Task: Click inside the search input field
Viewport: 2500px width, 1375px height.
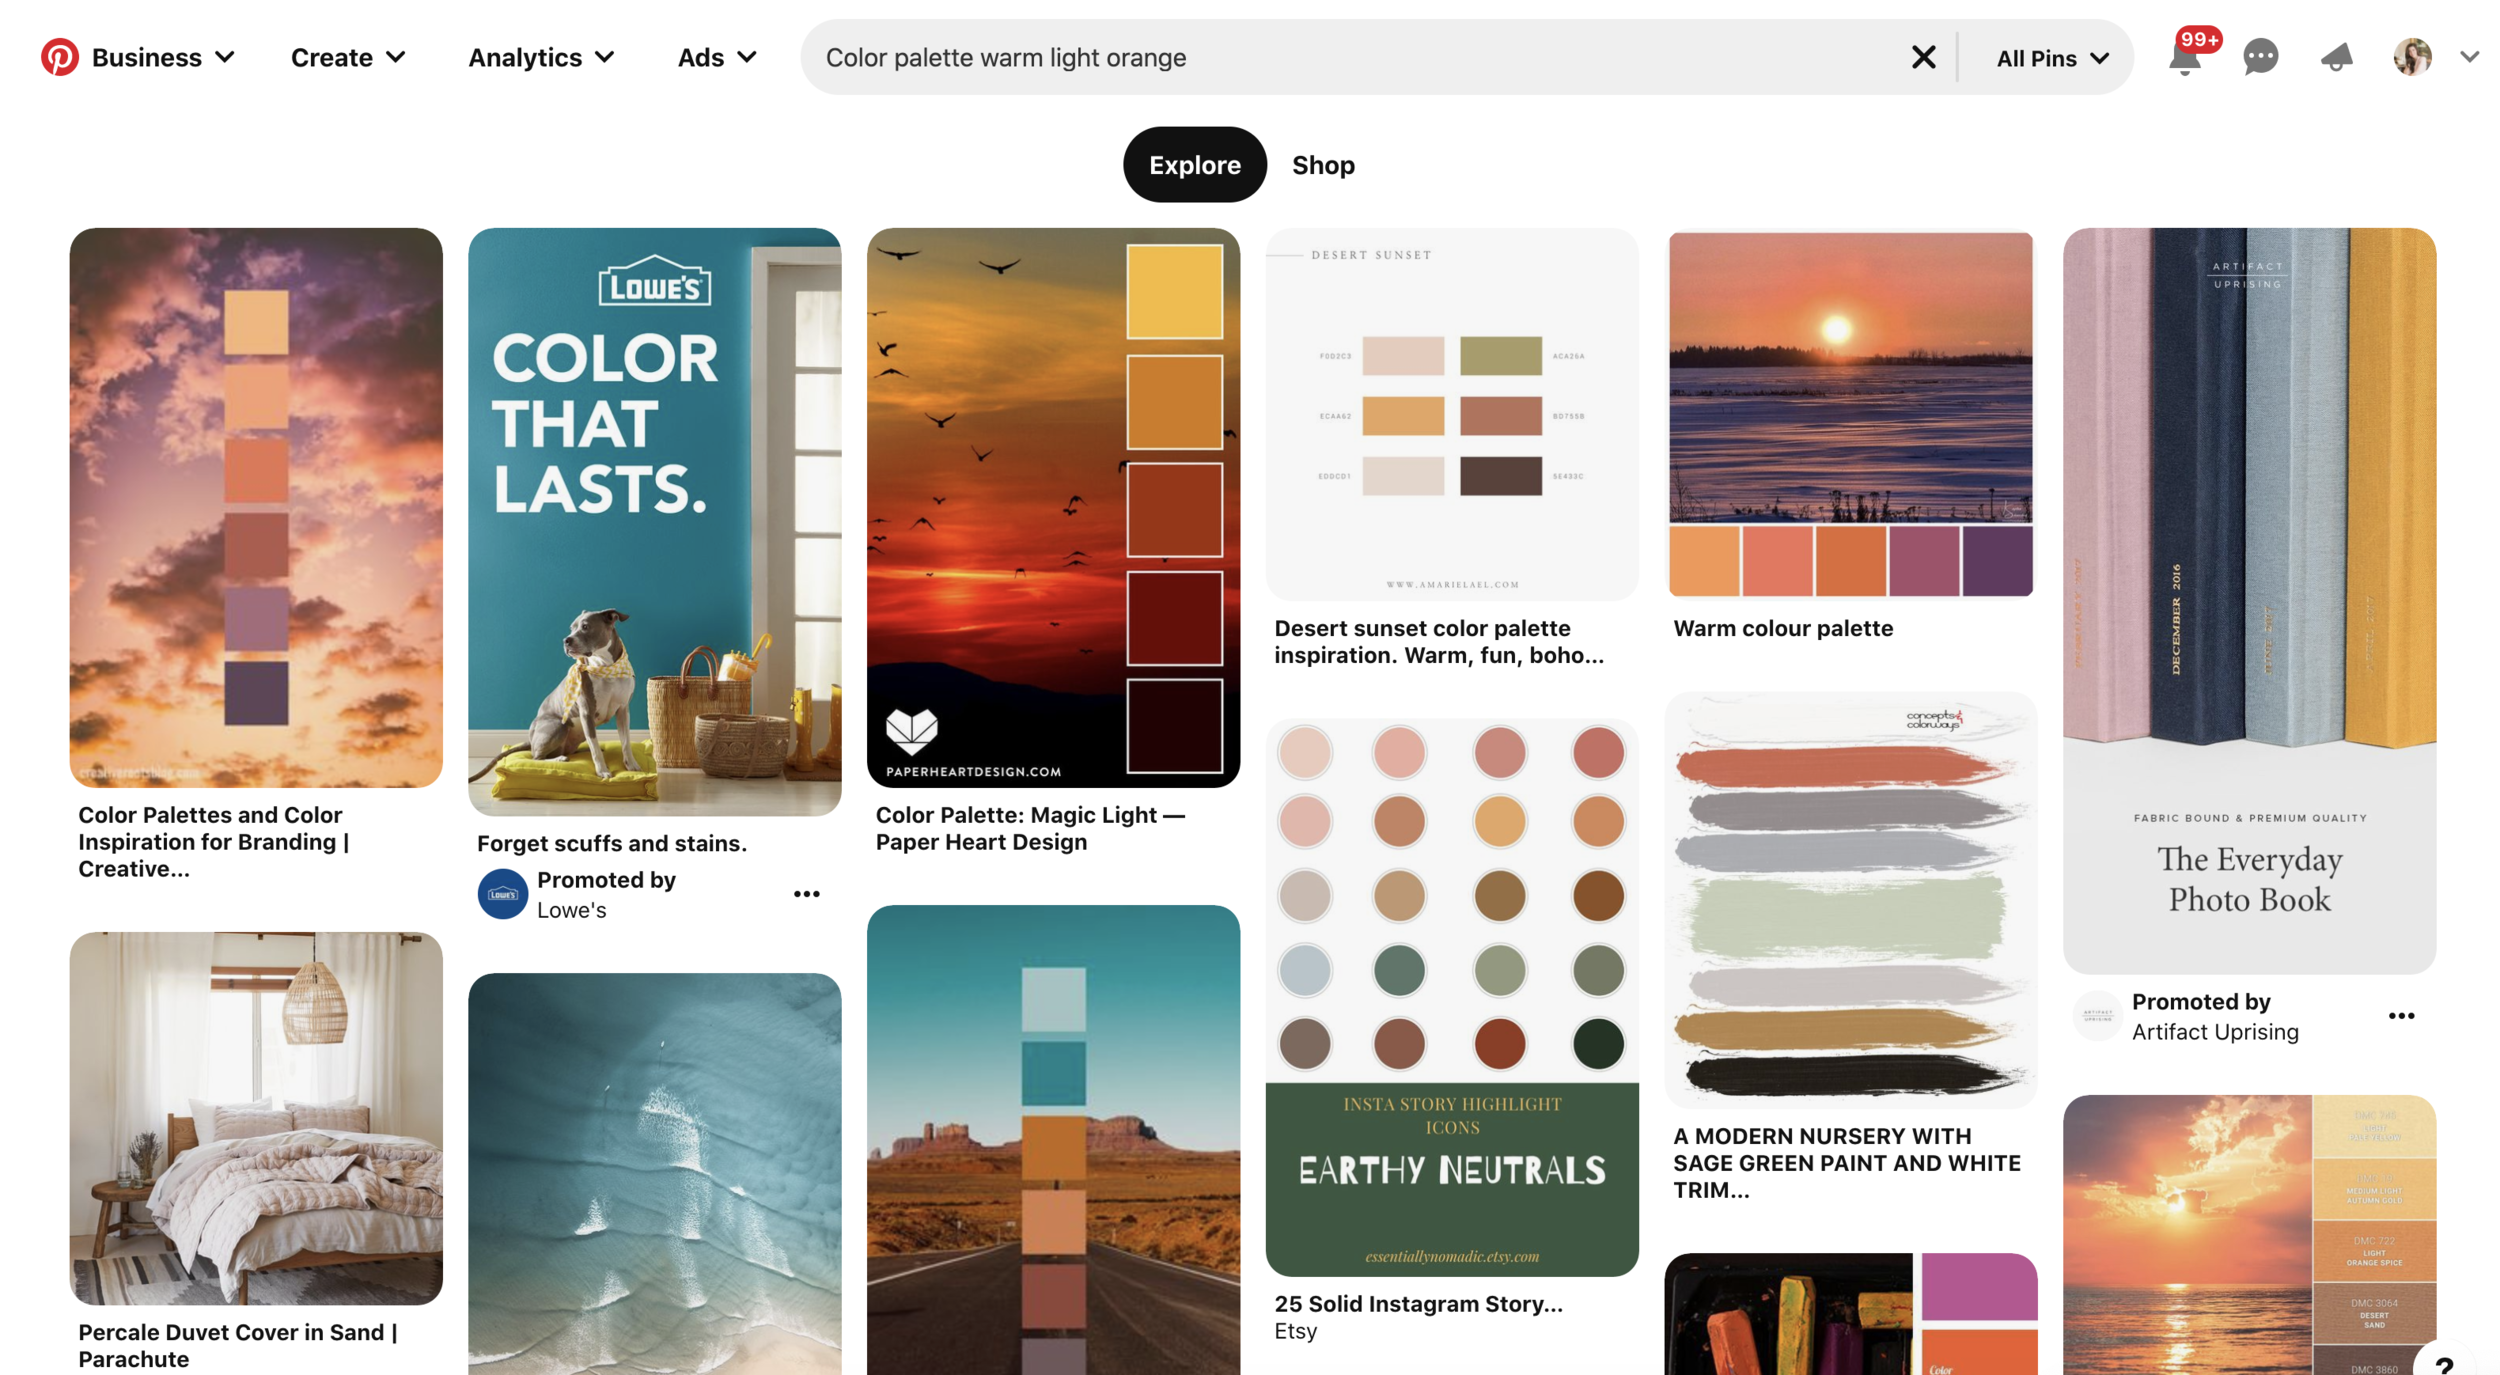Action: pos(1350,57)
